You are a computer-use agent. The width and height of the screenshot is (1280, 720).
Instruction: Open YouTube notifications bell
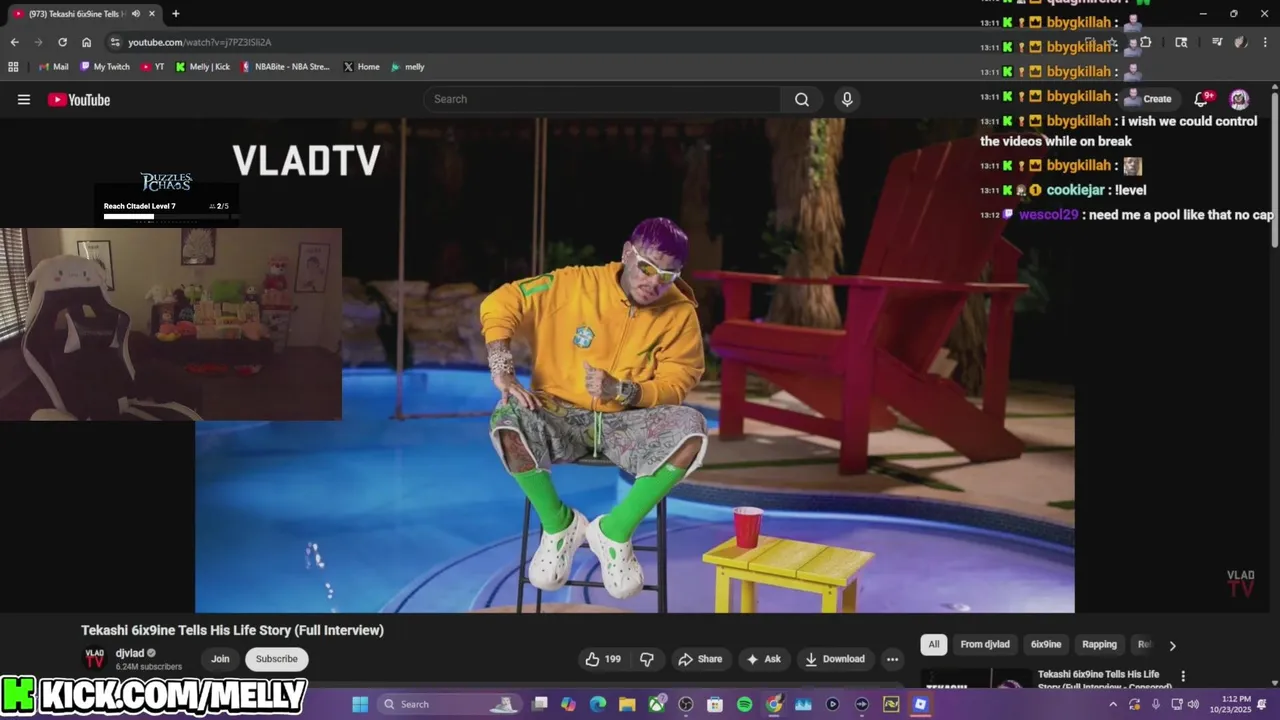click(x=1203, y=98)
